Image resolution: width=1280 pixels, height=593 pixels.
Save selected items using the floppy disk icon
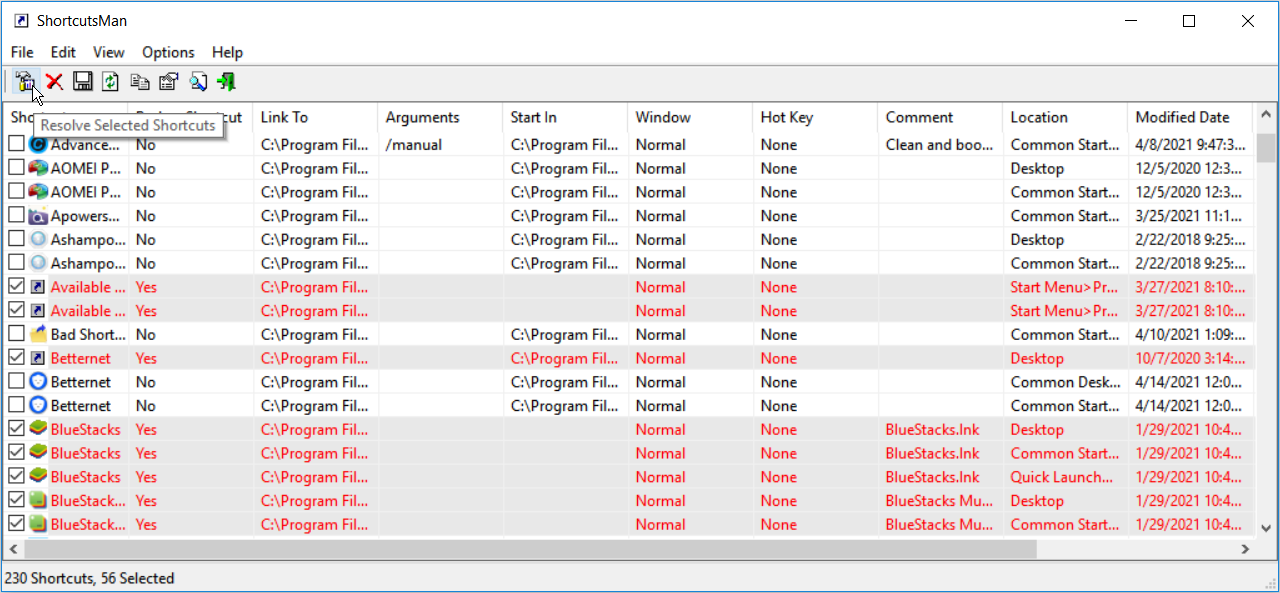[x=83, y=82]
